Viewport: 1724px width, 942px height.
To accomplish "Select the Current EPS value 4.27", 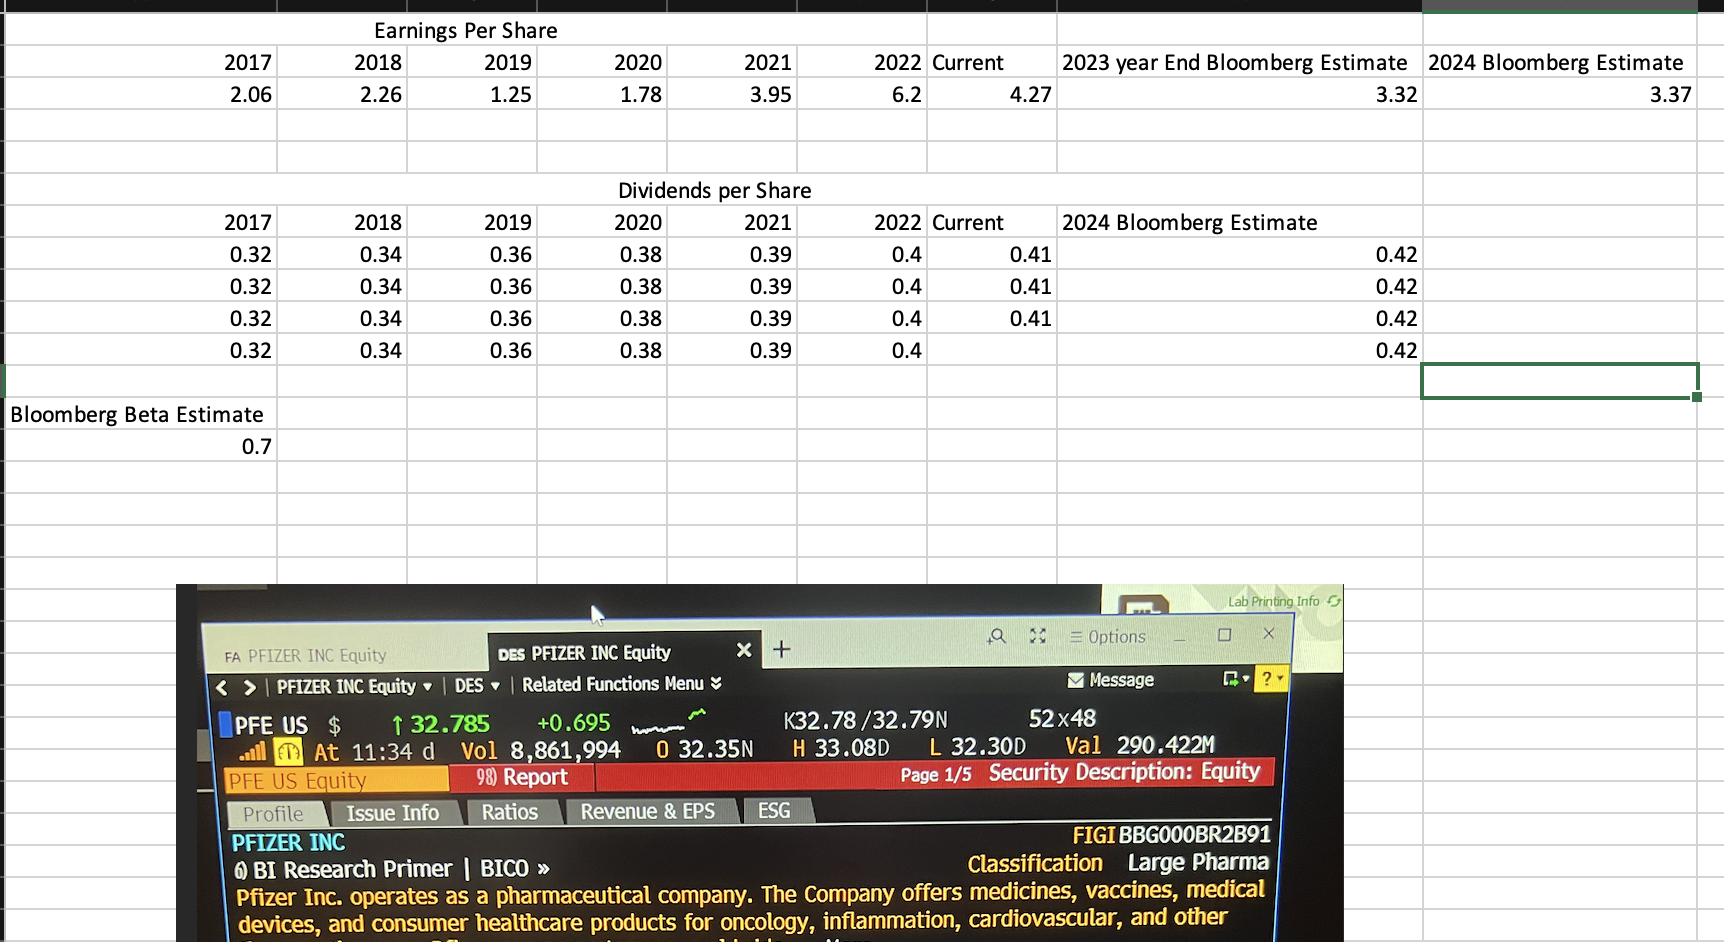I will (x=992, y=94).
